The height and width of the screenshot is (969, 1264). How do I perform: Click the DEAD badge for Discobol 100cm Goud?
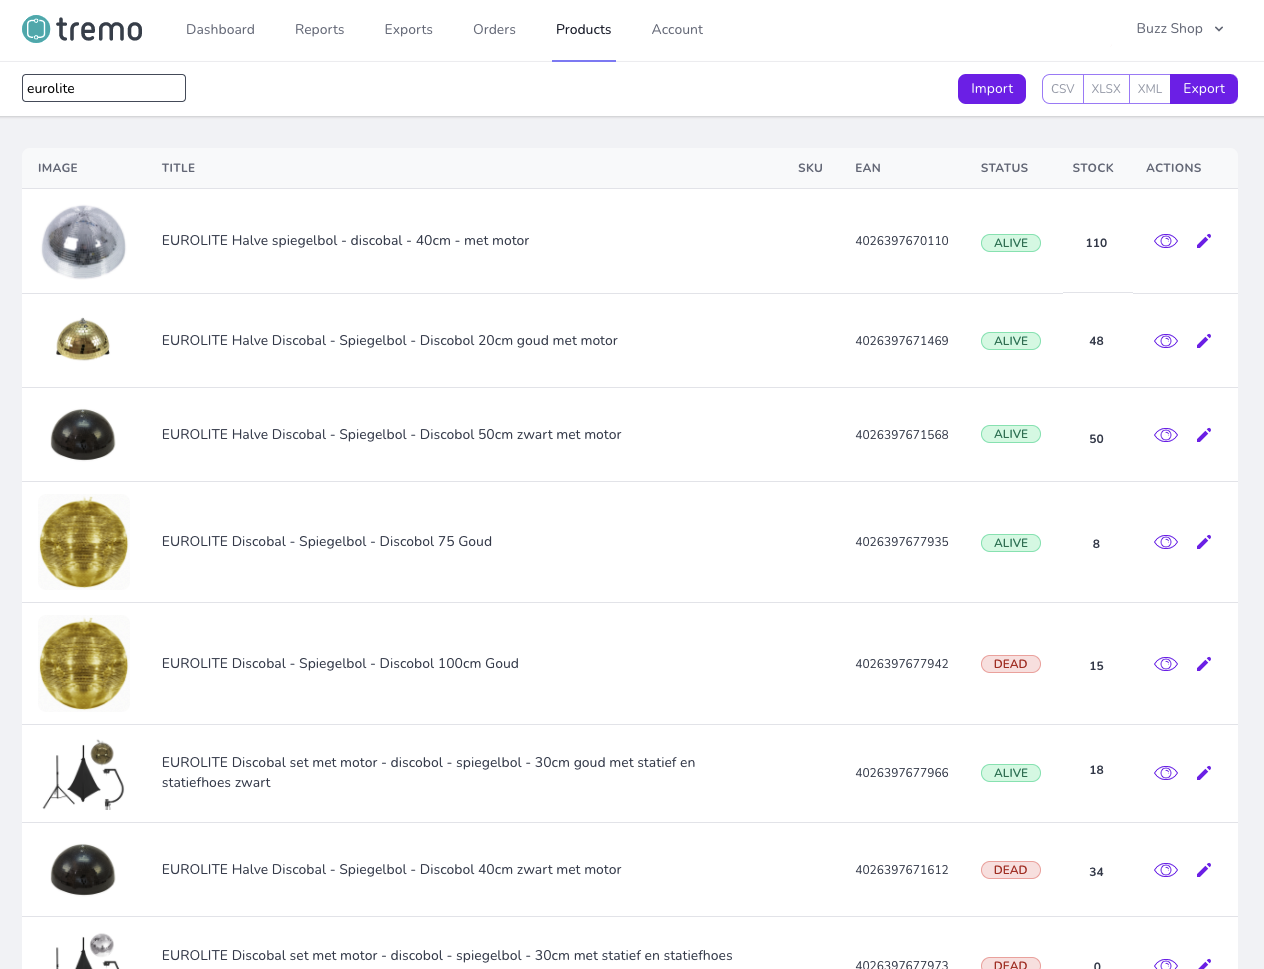pos(1011,664)
